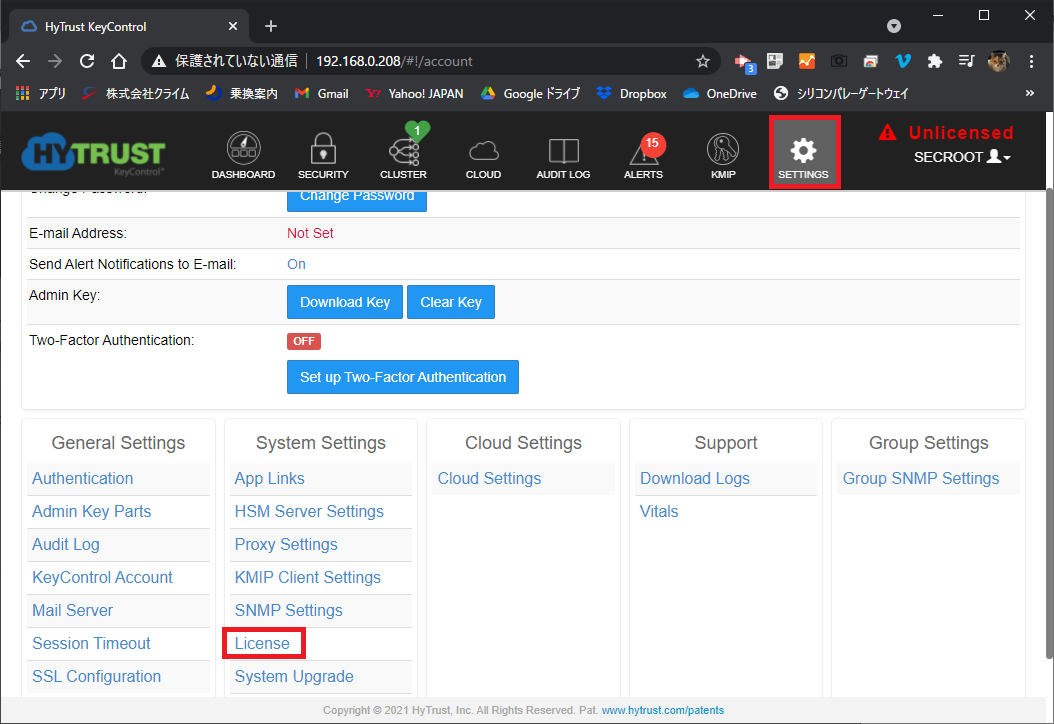Screen dimensions: 1054x724
Task: Click the Two-Factor Authentication OFF badge
Action: click(304, 341)
